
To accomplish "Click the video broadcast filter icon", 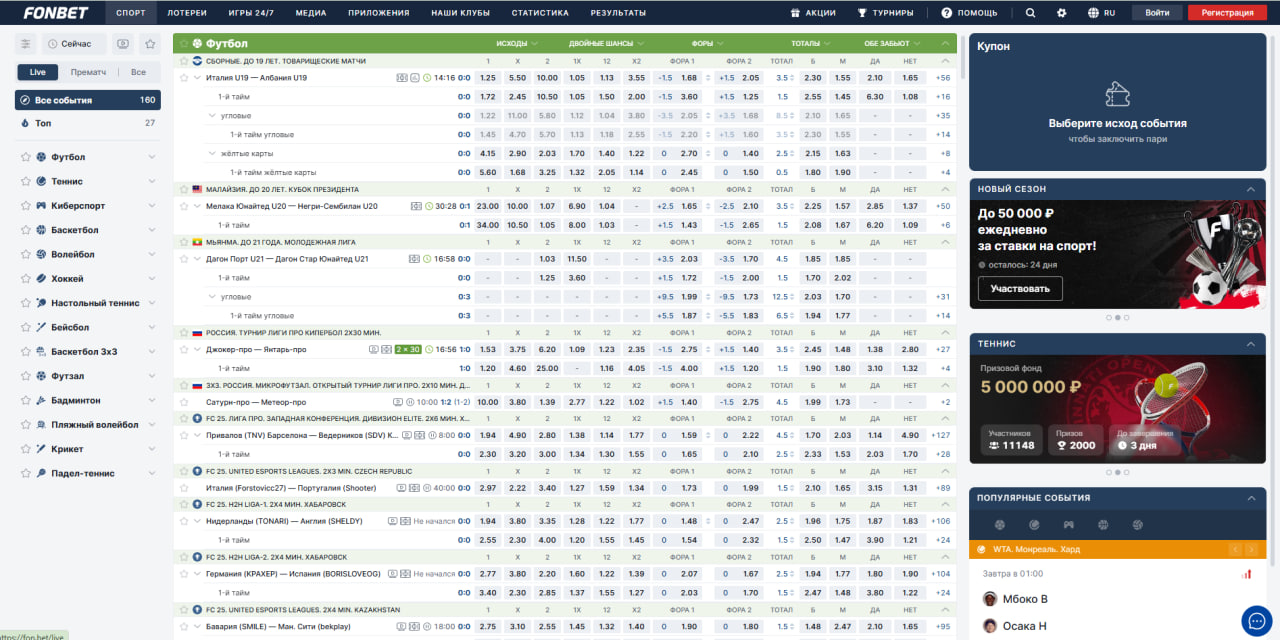I will tap(122, 44).
